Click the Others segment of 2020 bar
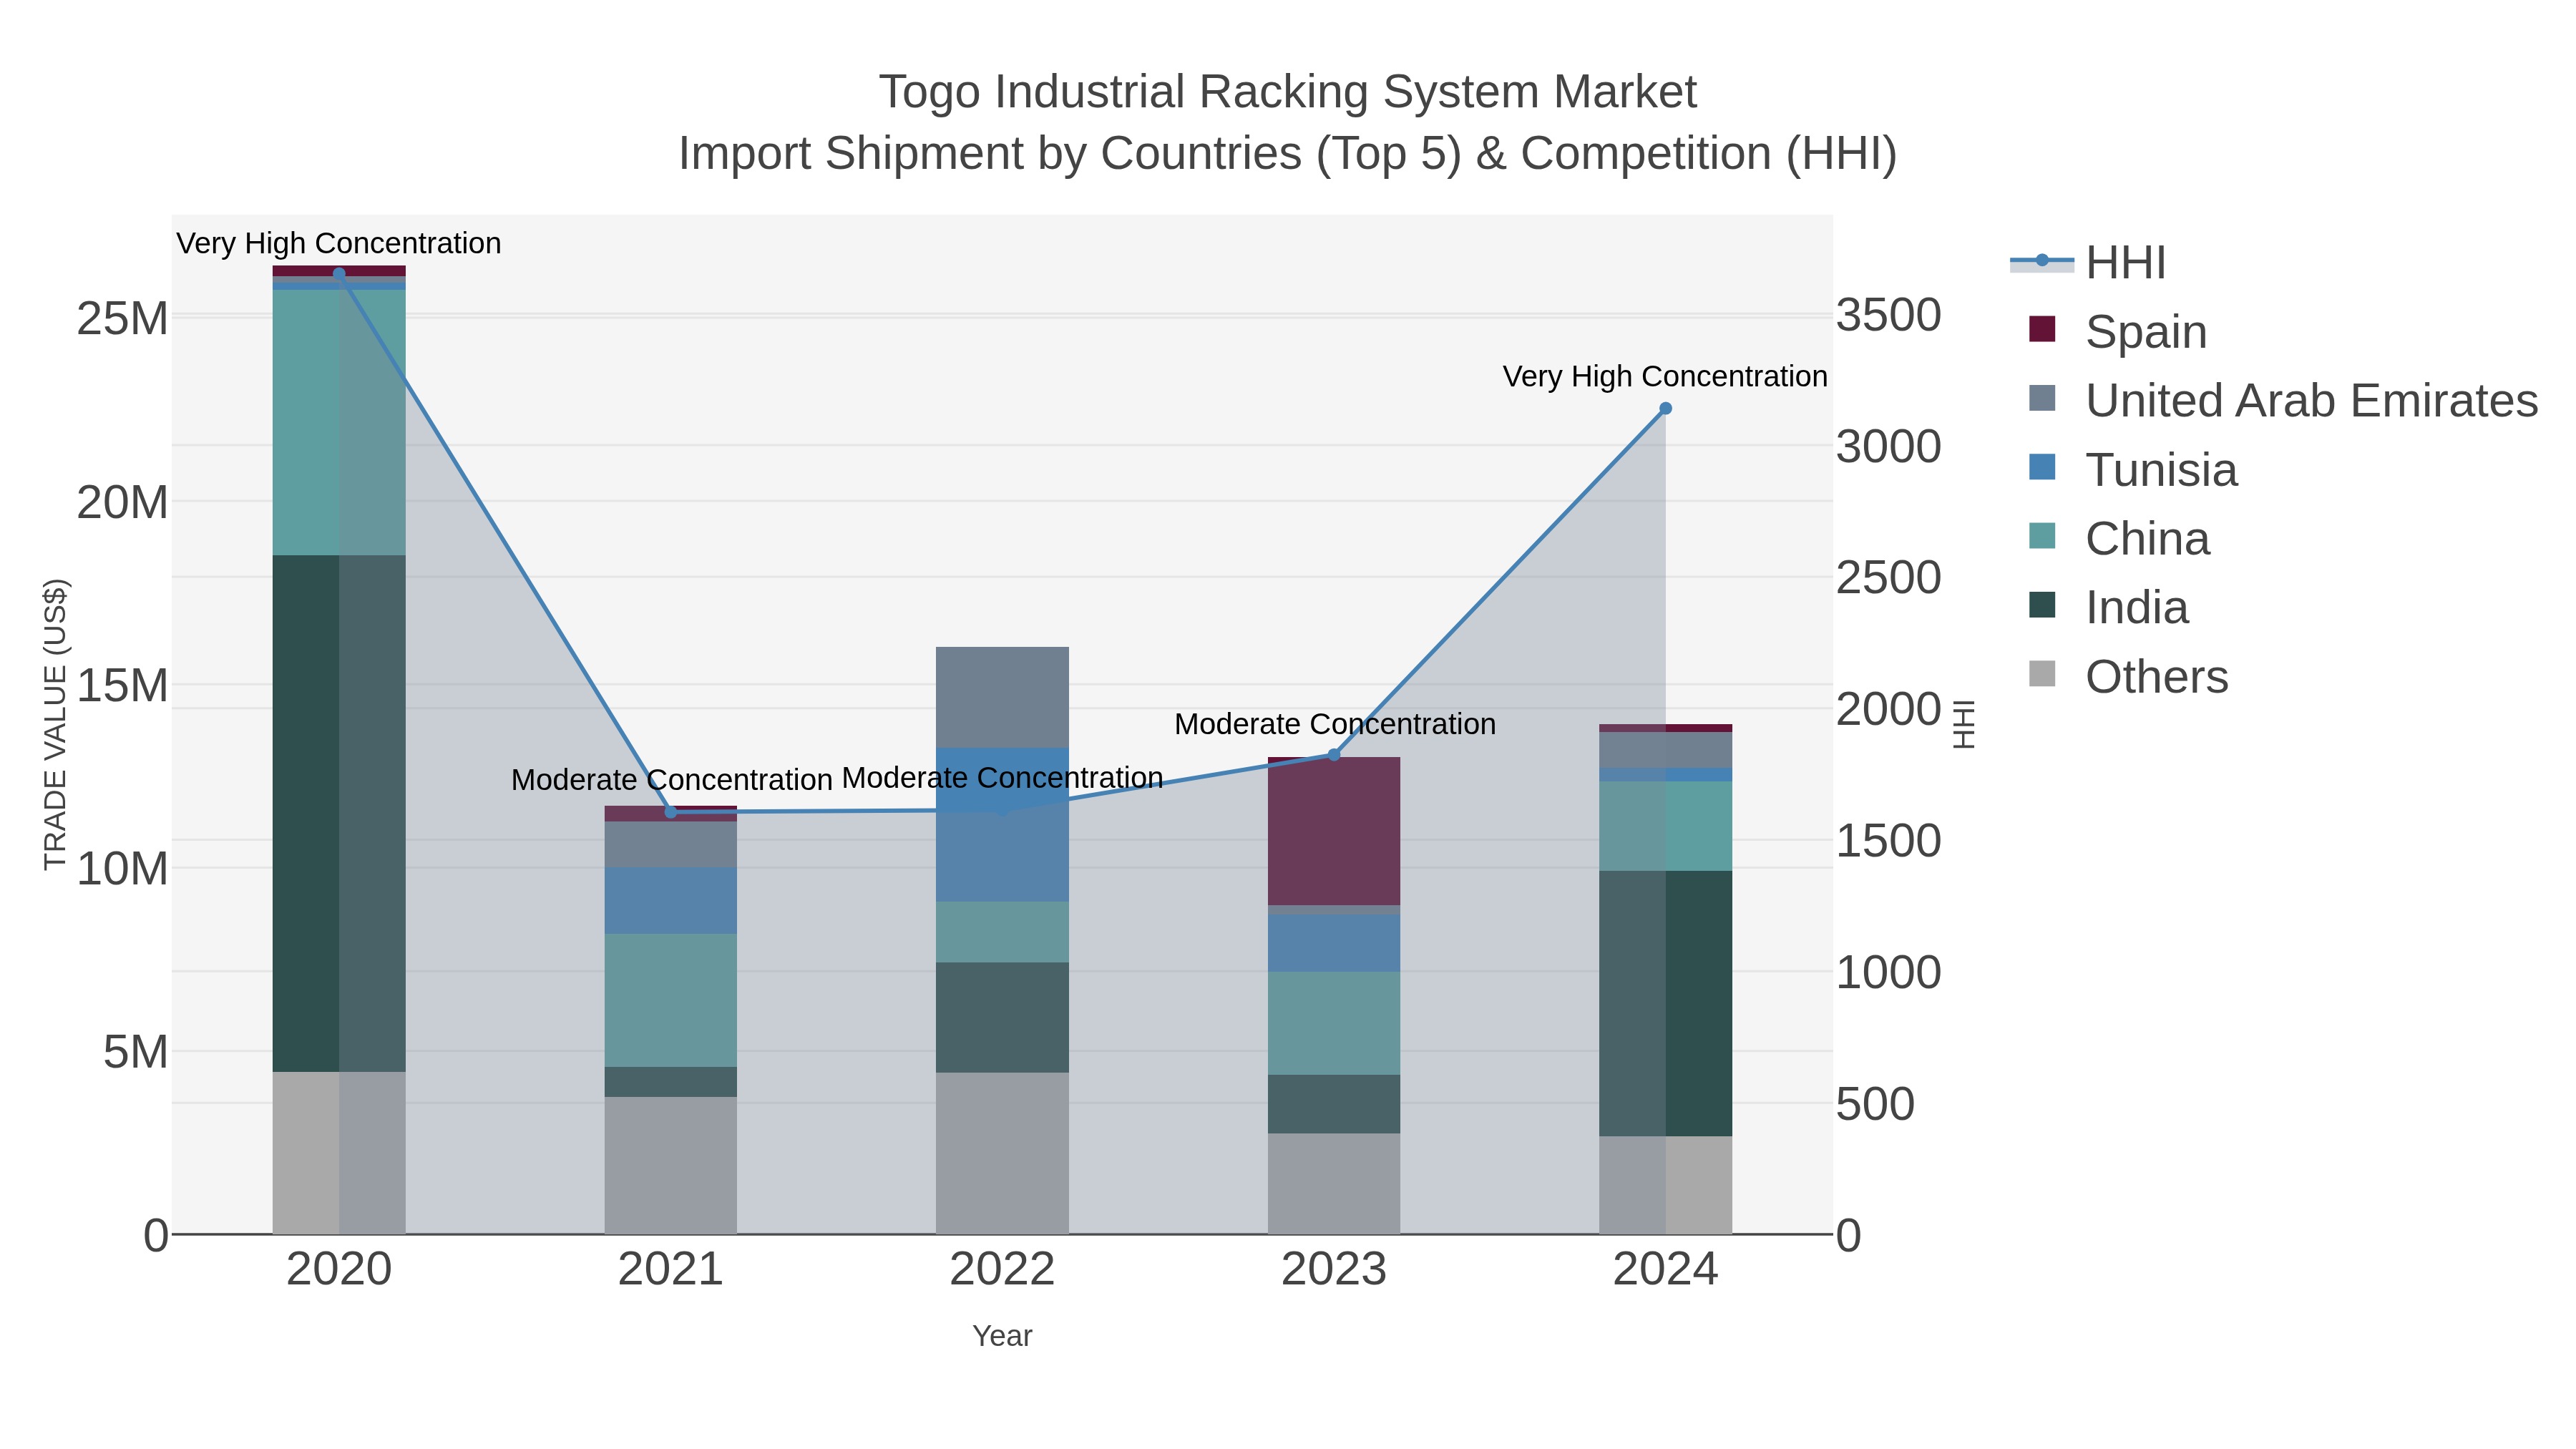 339,1153
